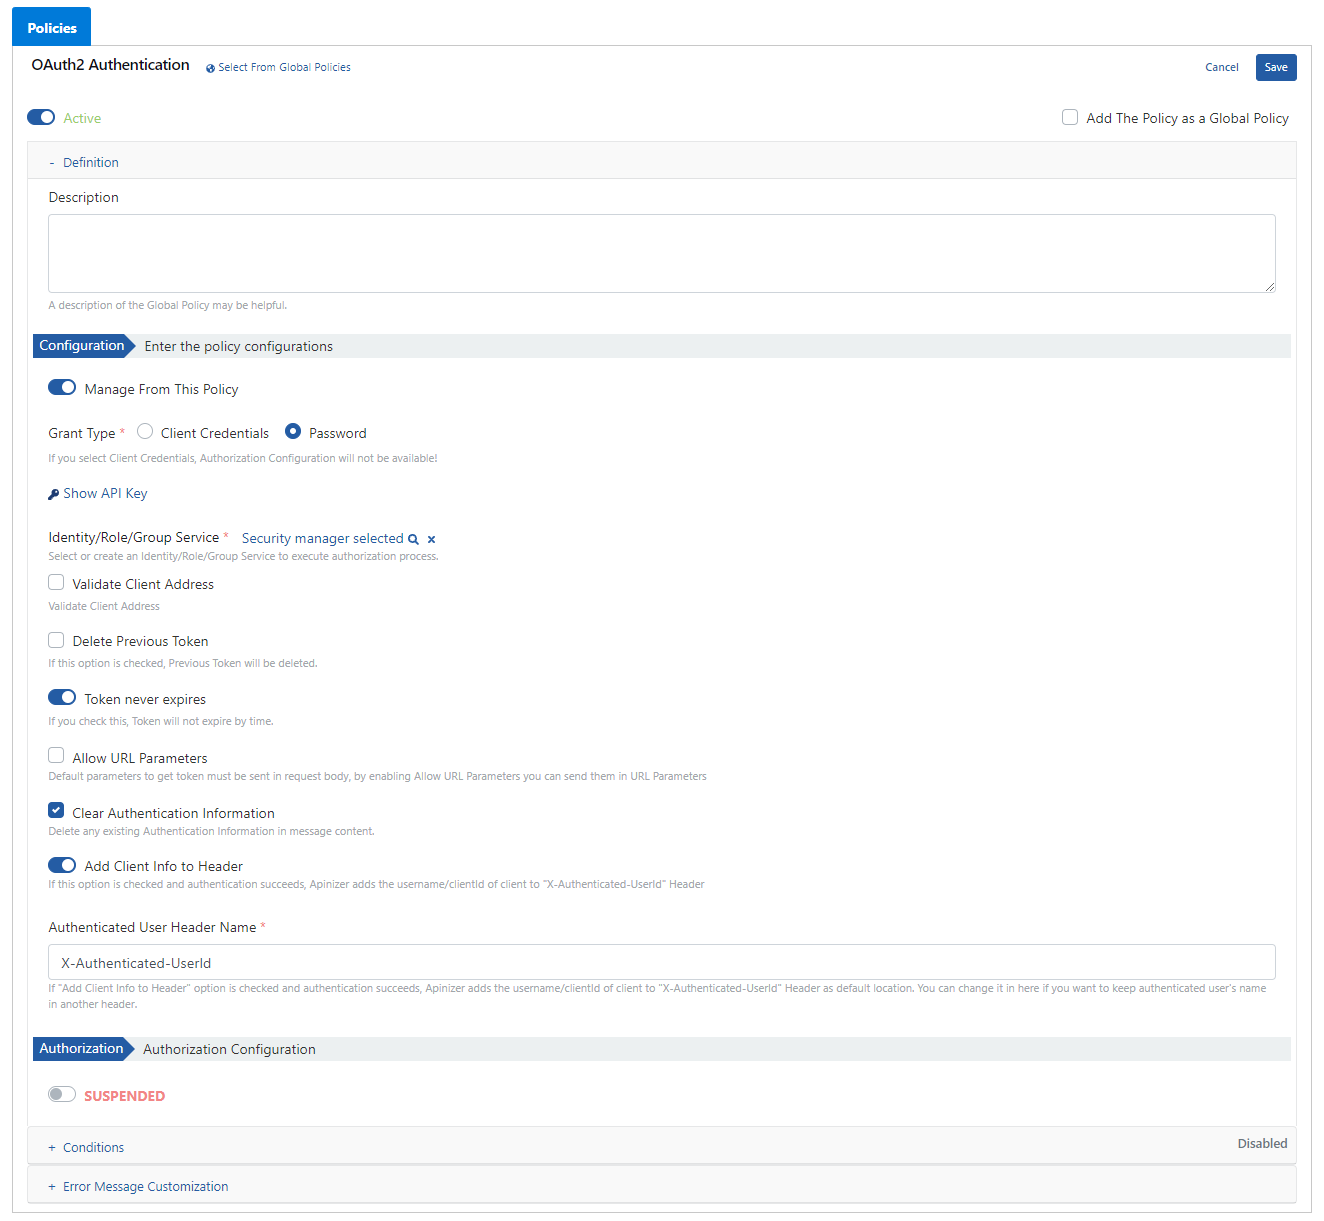Select Client Credentials grant type

[145, 431]
